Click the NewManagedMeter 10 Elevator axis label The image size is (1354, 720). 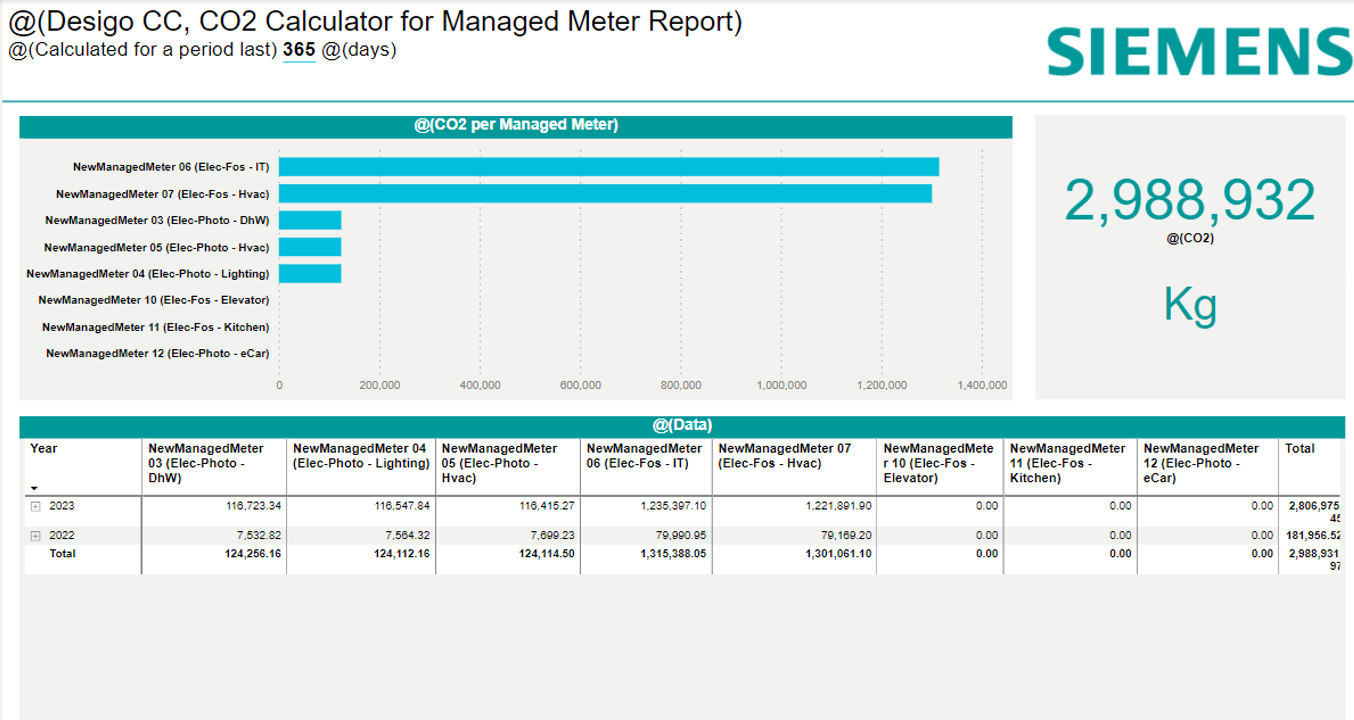pyautogui.click(x=153, y=300)
